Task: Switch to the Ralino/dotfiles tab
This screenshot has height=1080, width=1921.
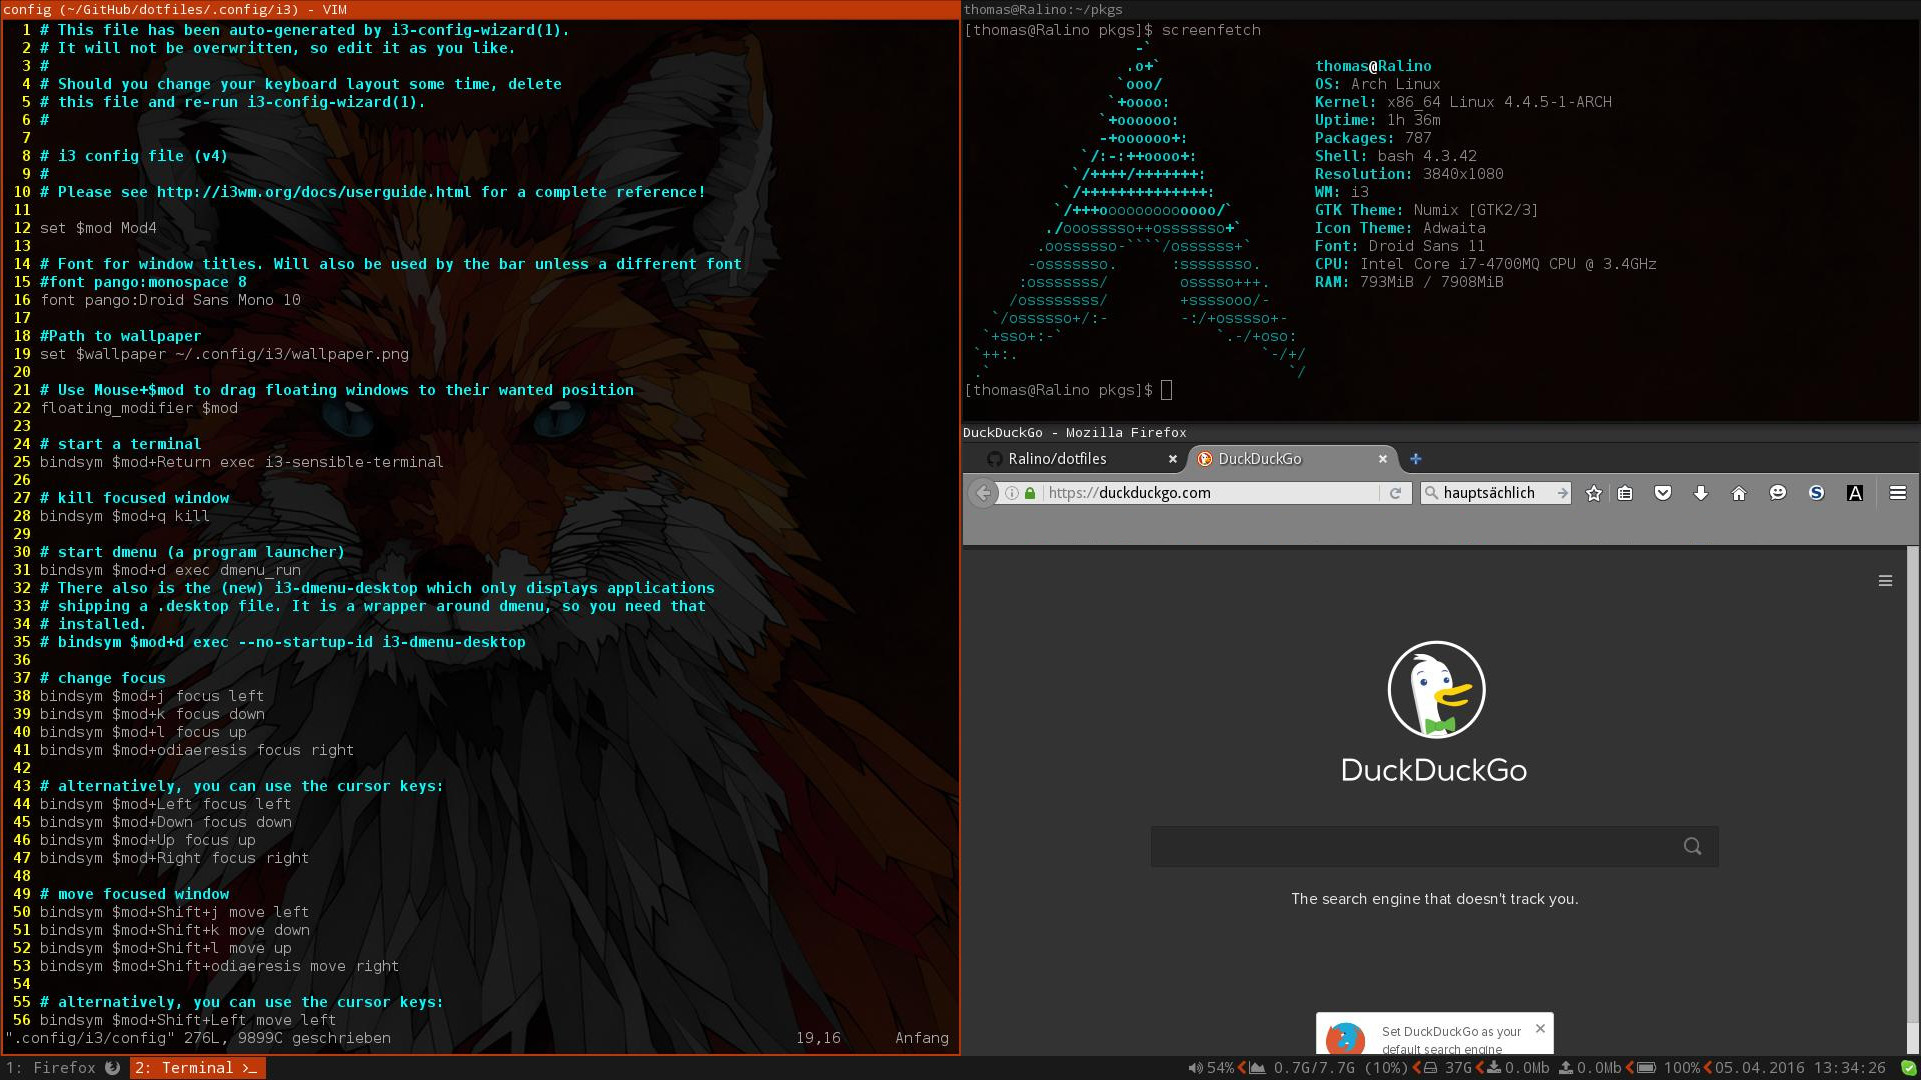Action: coord(1057,459)
